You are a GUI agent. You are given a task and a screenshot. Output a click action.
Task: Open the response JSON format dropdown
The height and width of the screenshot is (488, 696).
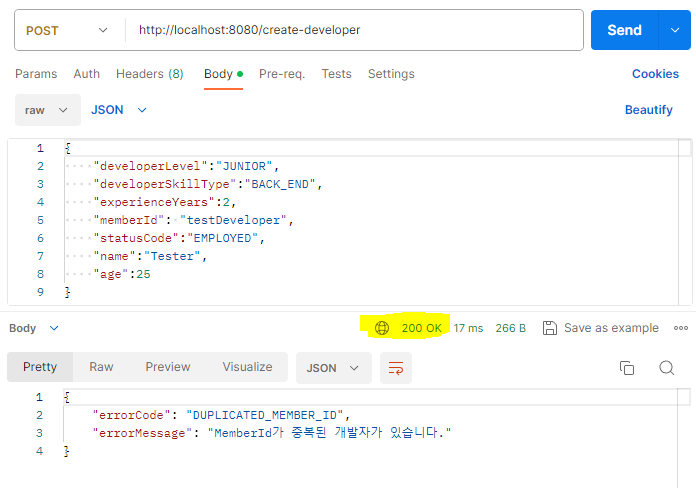(x=333, y=368)
